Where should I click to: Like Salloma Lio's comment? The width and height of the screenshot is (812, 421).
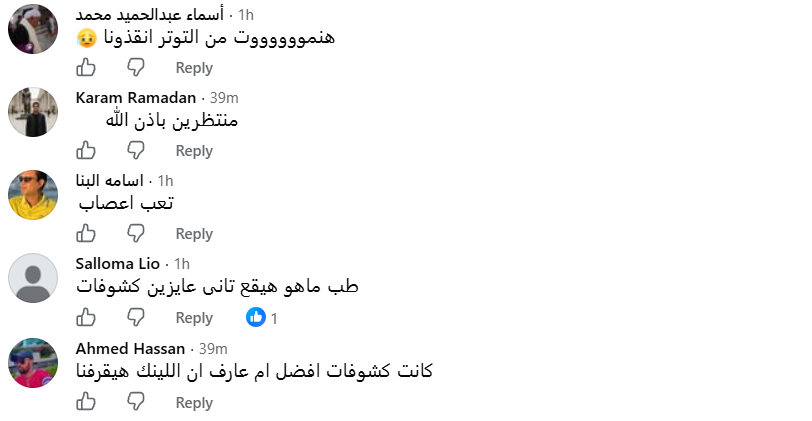point(86,317)
